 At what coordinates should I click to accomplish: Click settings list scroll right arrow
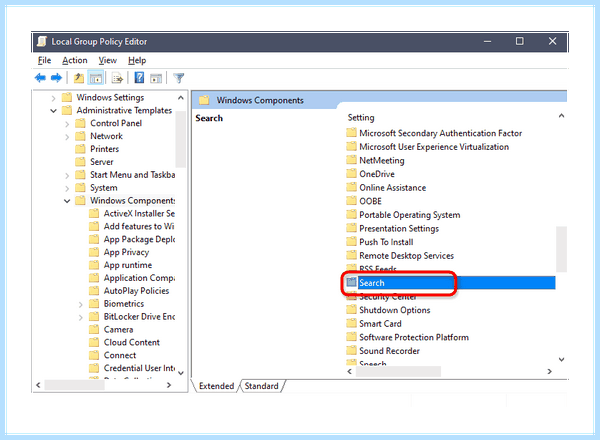point(549,371)
